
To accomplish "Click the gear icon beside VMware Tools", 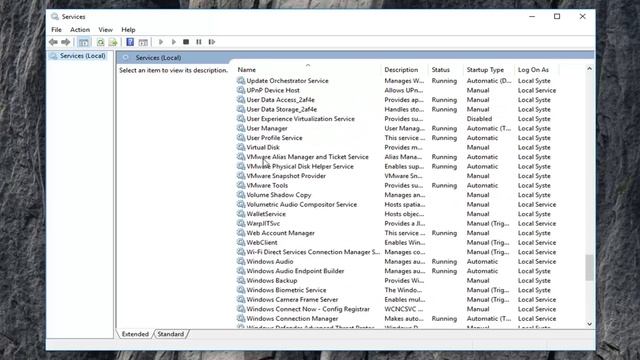I will coord(241,185).
